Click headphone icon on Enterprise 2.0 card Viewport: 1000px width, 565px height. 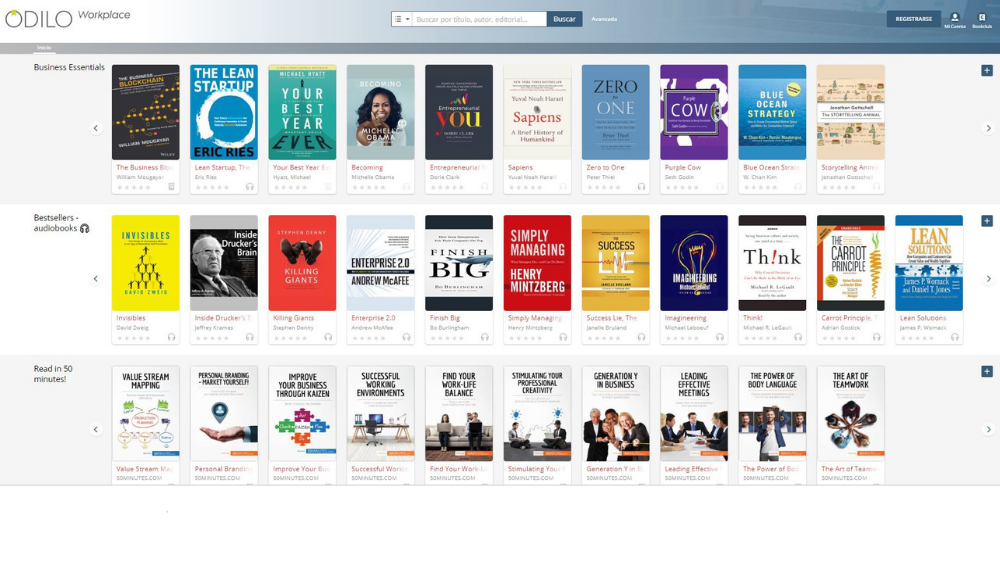pos(406,337)
